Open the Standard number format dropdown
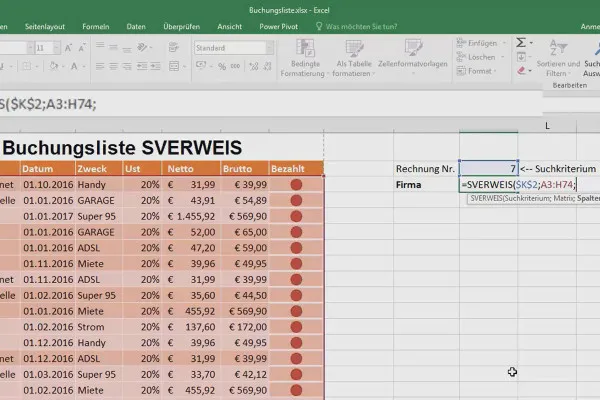Image resolution: width=600 pixels, height=400 pixels. point(270,48)
